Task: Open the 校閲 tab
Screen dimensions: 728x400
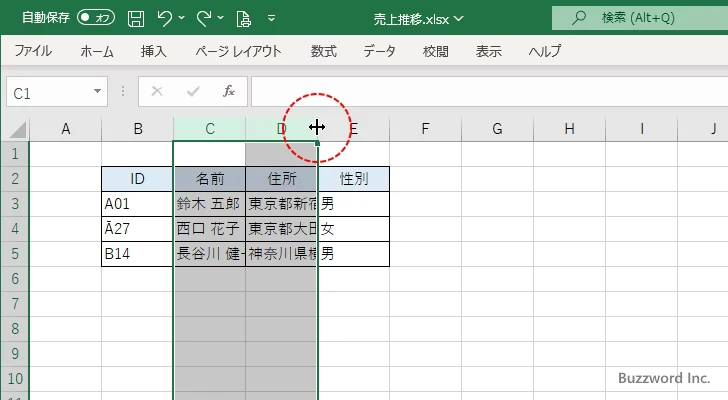Action: (x=436, y=51)
